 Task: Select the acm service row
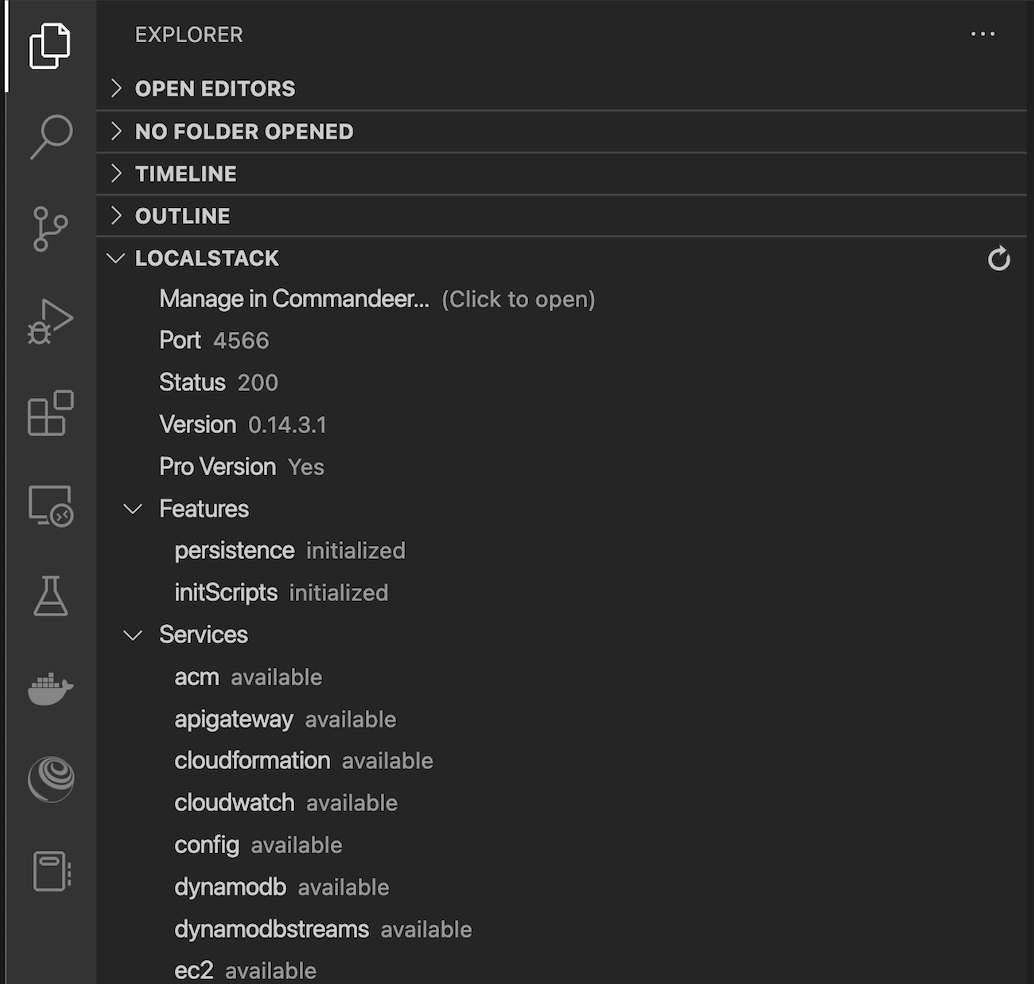561,677
